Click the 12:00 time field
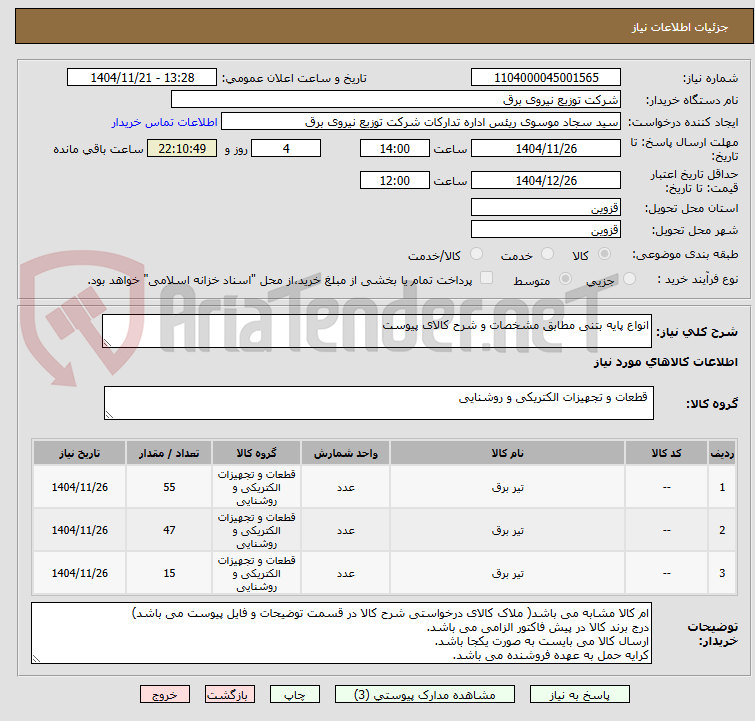The width and height of the screenshot is (755, 721). 394,181
